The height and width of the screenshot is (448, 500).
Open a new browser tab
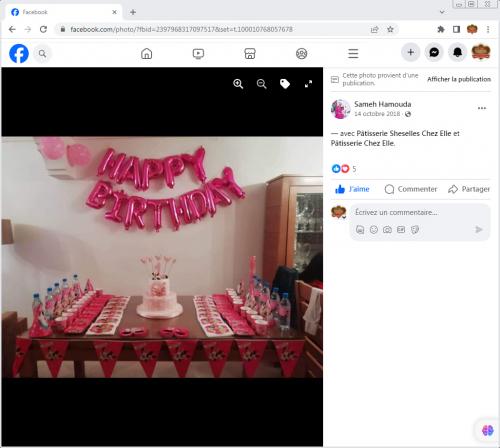[133, 12]
